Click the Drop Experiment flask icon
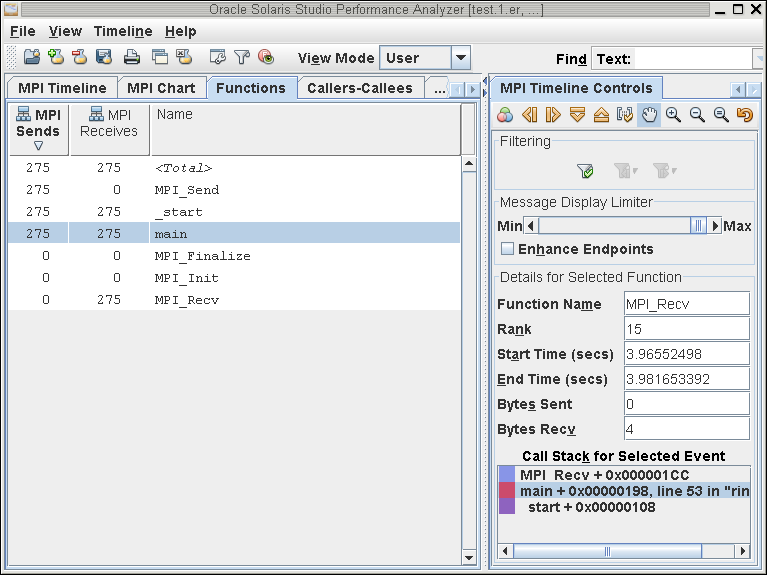This screenshot has width=767, height=575. (x=80, y=57)
